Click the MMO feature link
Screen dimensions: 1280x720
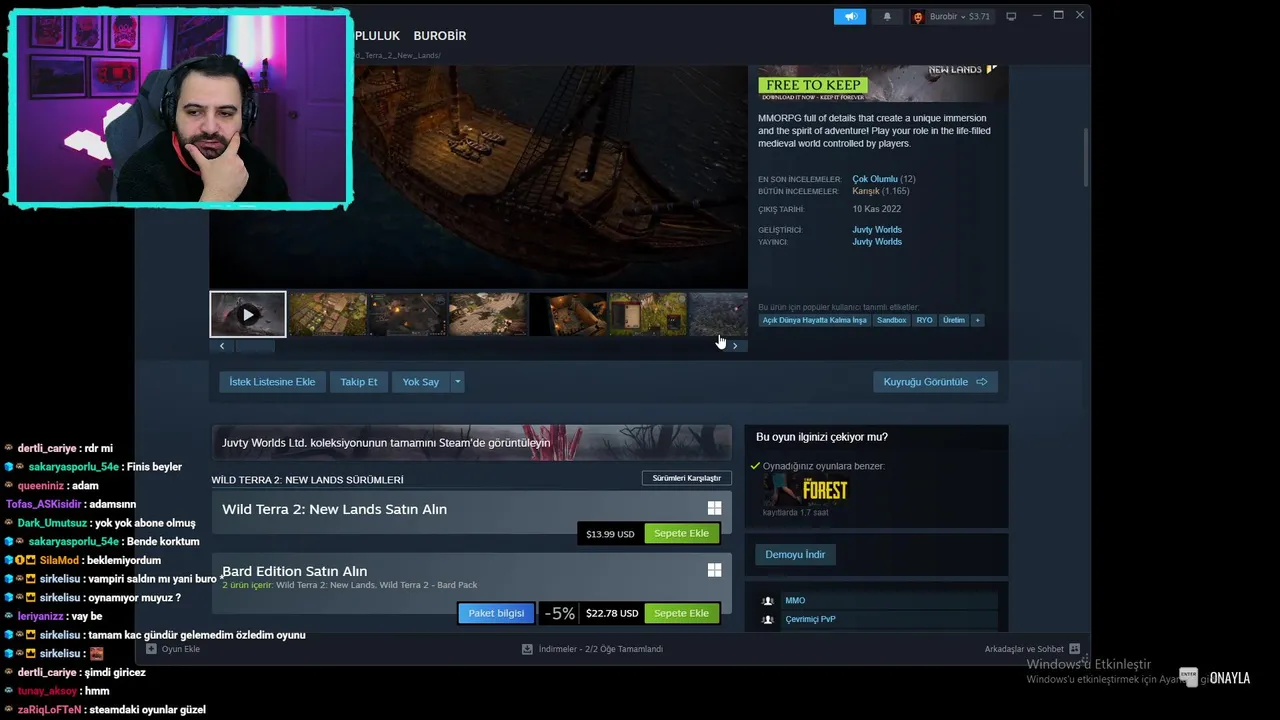795,600
